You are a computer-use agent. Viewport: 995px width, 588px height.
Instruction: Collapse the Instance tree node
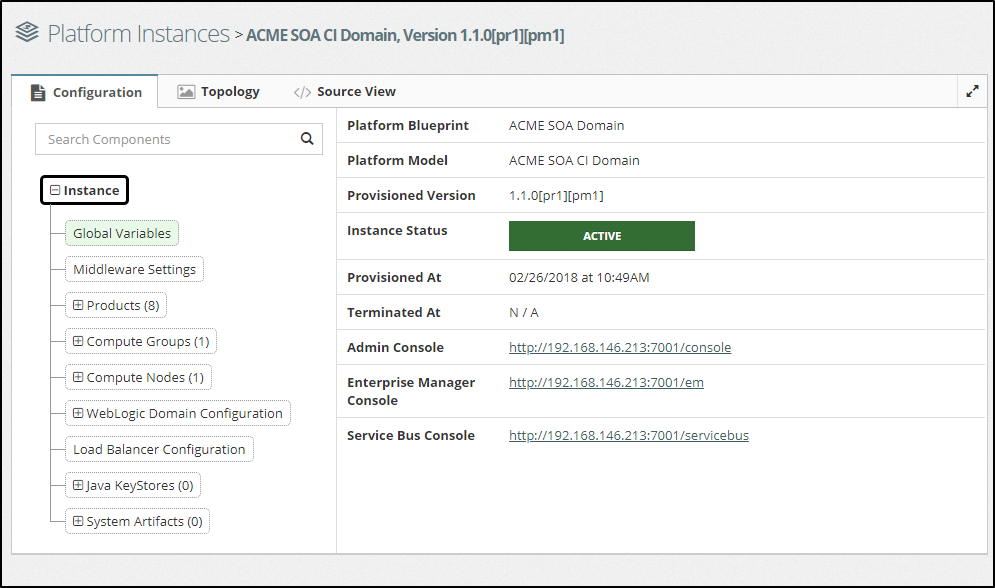[x=55, y=190]
